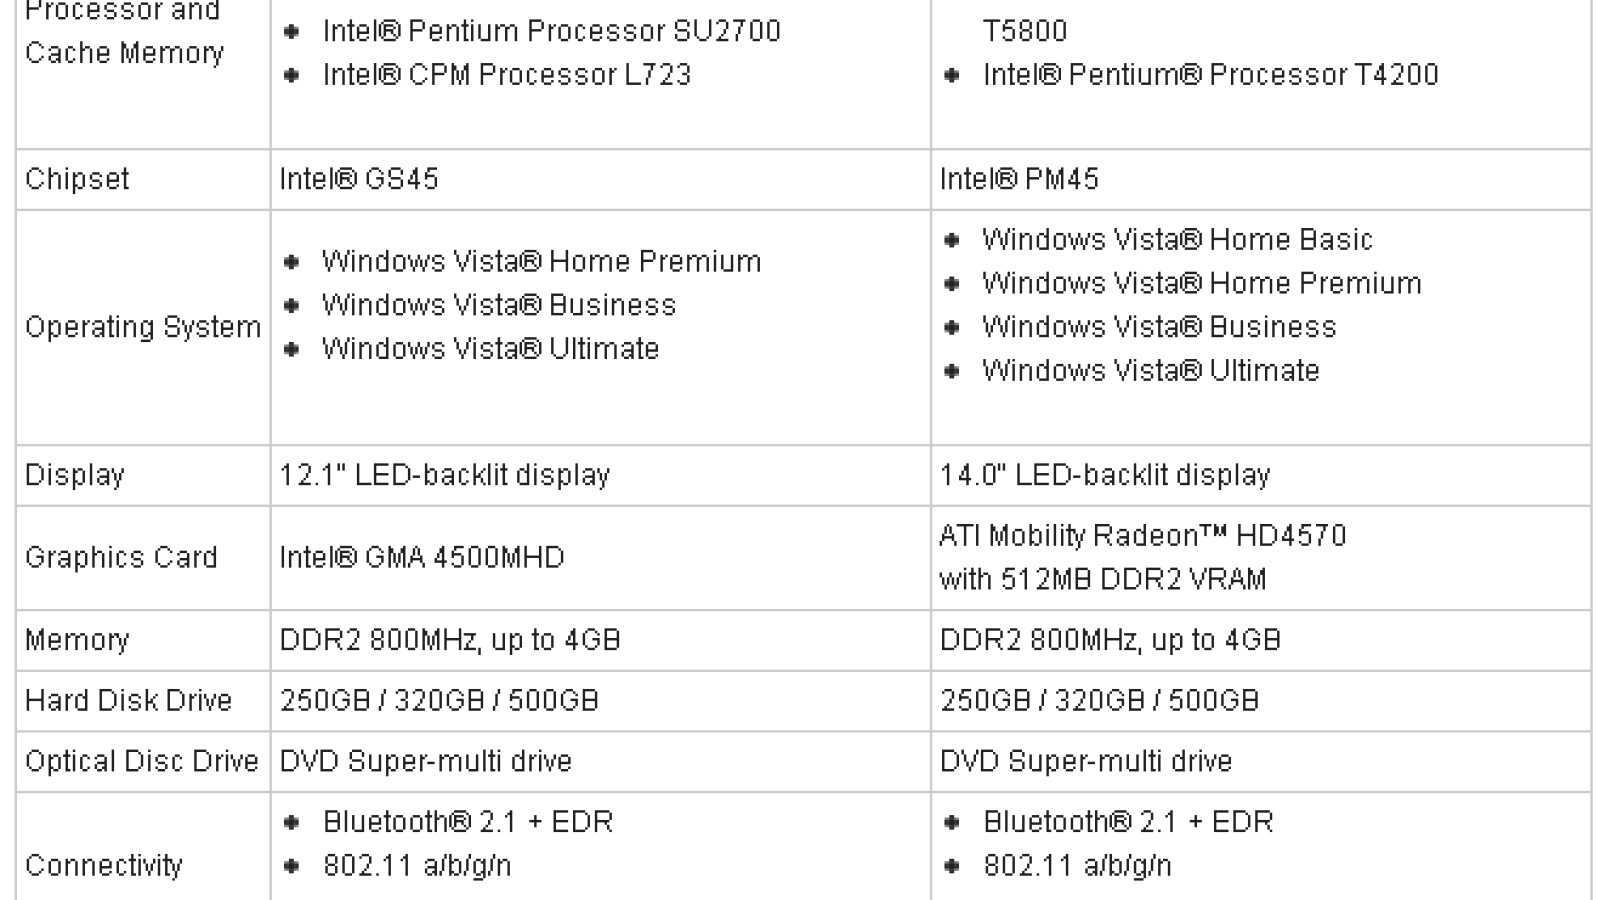Click the Display row label

pyautogui.click(x=74, y=475)
